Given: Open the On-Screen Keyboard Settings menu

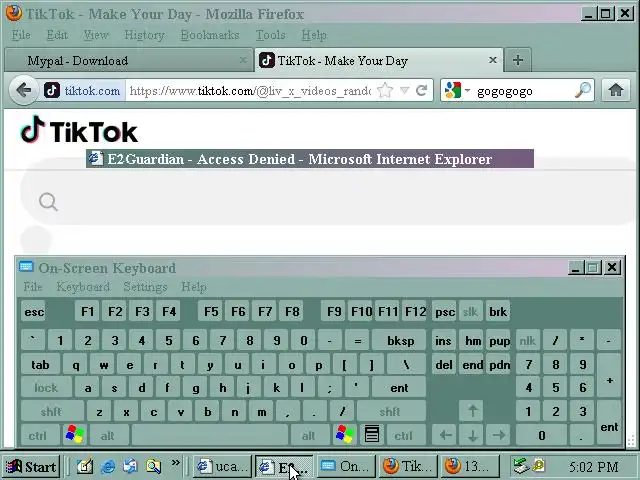Looking at the screenshot, I should pyautogui.click(x=145, y=287).
